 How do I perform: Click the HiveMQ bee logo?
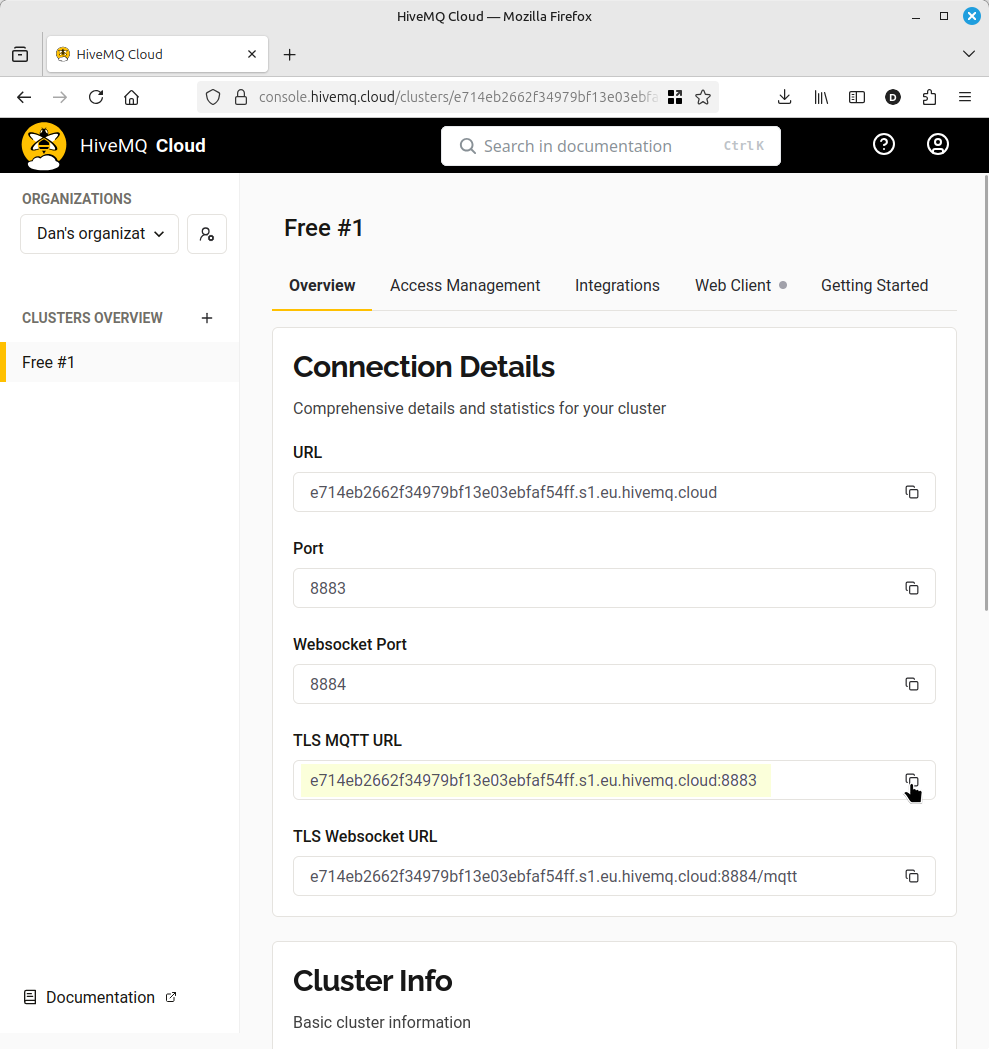tap(44, 145)
